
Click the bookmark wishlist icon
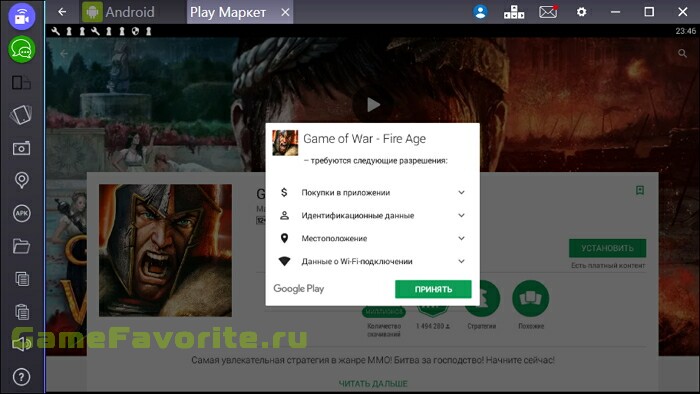click(640, 191)
